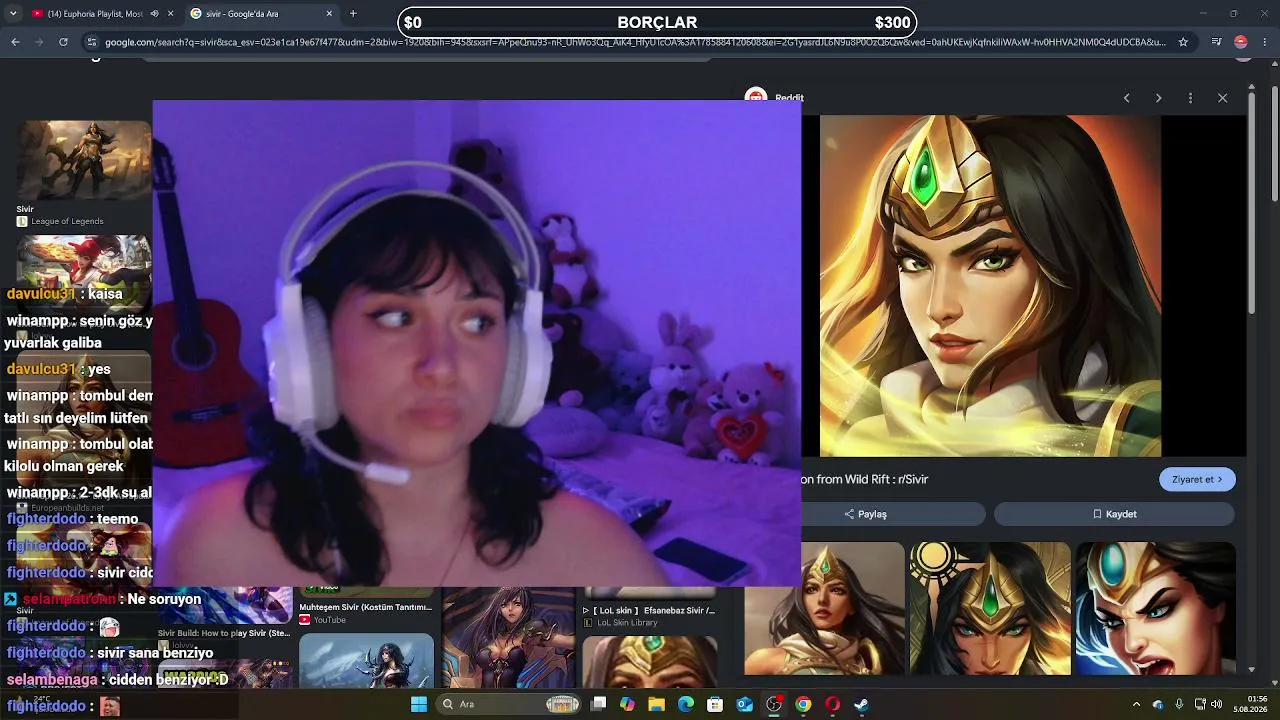This screenshot has height=720, width=1280.
Task: Switch to Google Chrome on the taskbar
Action: [803, 704]
